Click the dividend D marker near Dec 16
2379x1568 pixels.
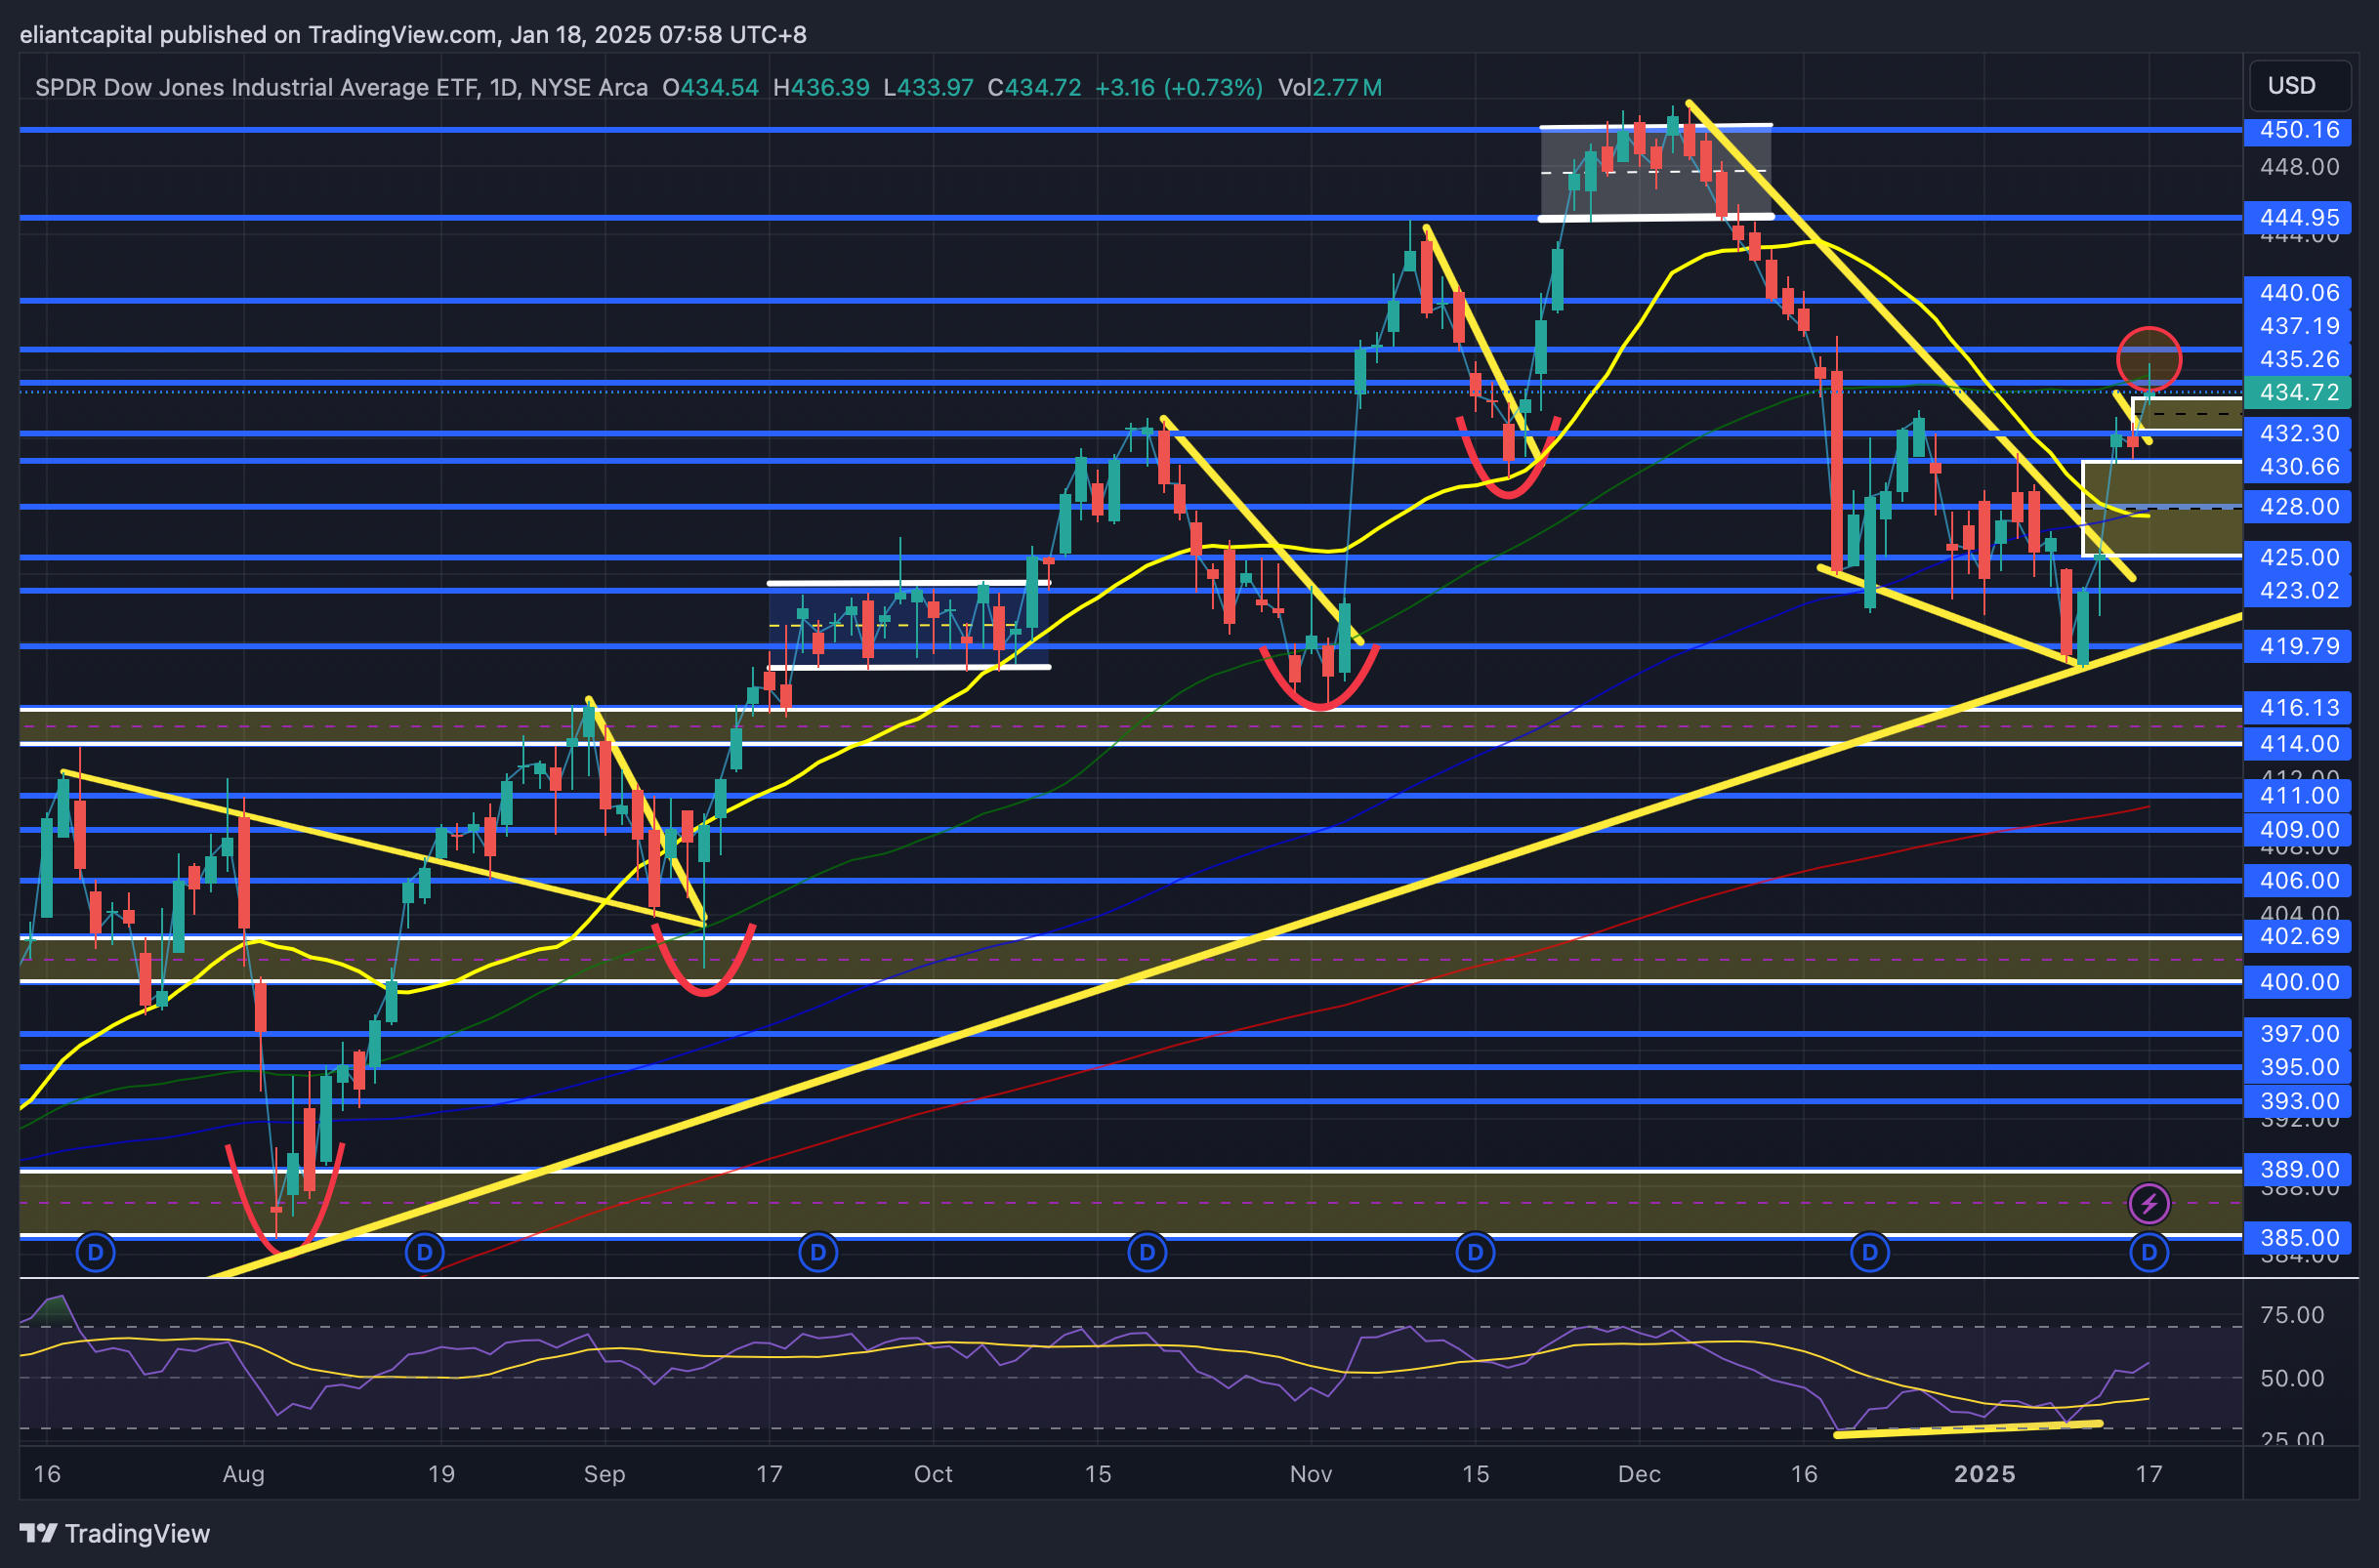click(1870, 1252)
